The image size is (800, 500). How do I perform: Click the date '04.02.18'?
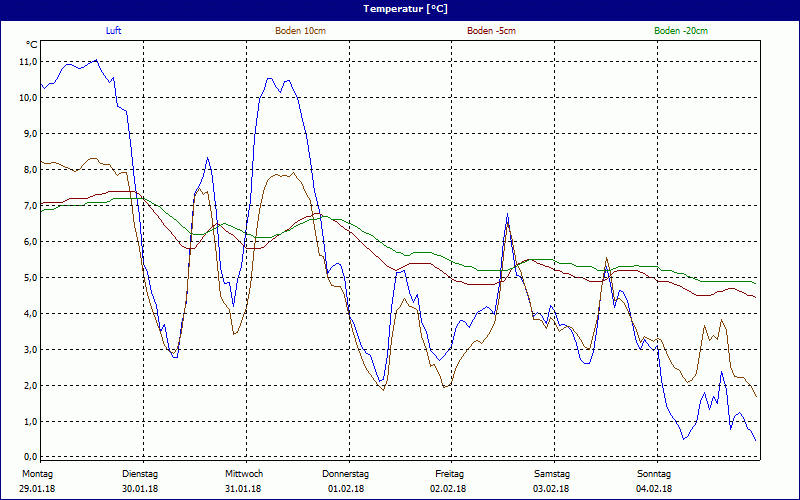click(654, 489)
